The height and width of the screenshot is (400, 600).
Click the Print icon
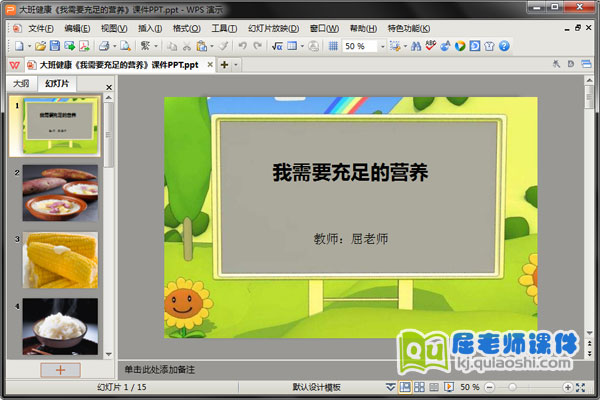(104, 46)
